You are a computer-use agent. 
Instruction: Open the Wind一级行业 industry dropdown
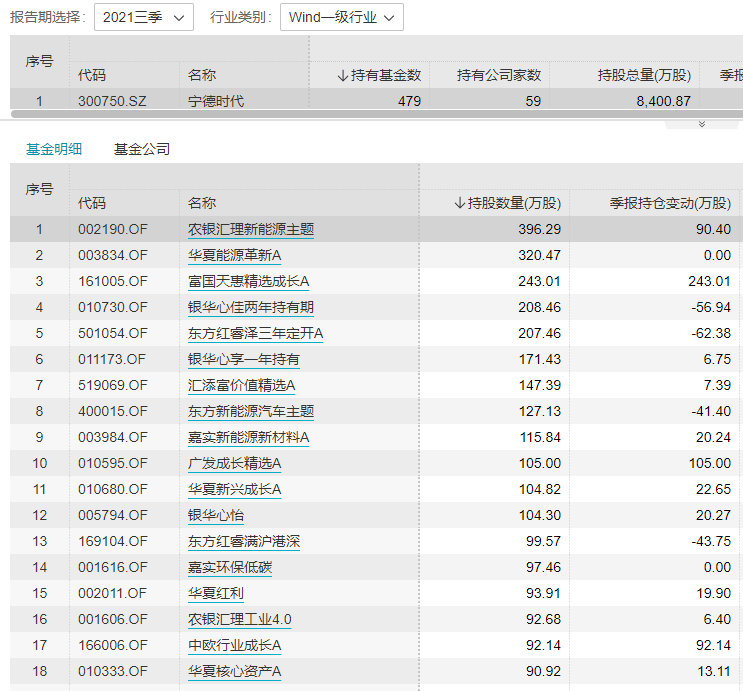[x=342, y=17]
